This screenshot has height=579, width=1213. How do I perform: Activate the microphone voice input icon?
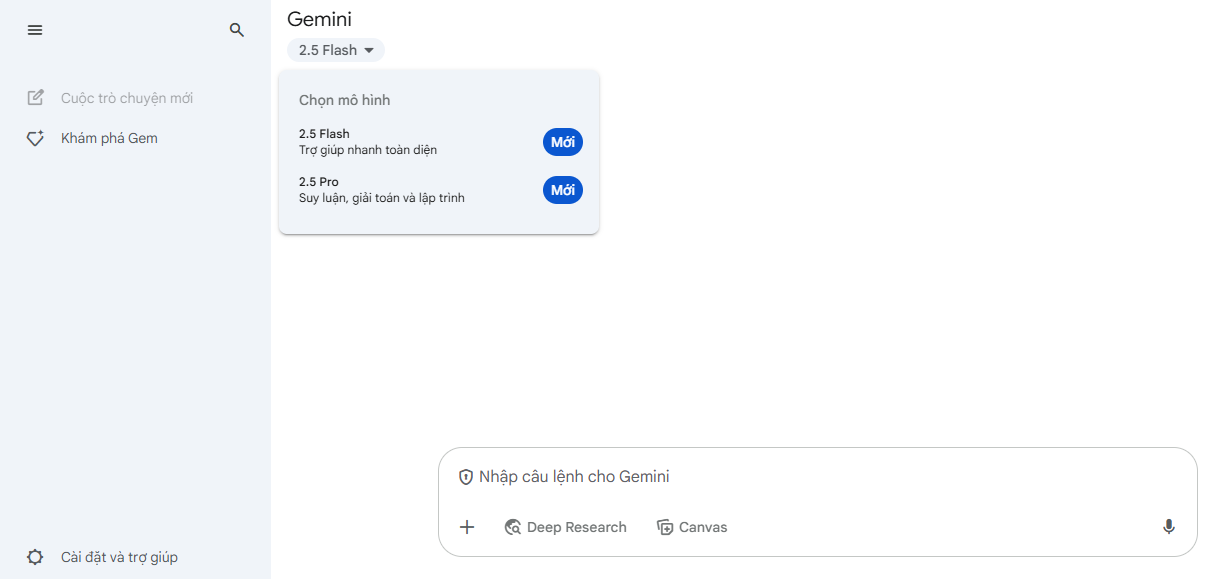pos(1169,527)
